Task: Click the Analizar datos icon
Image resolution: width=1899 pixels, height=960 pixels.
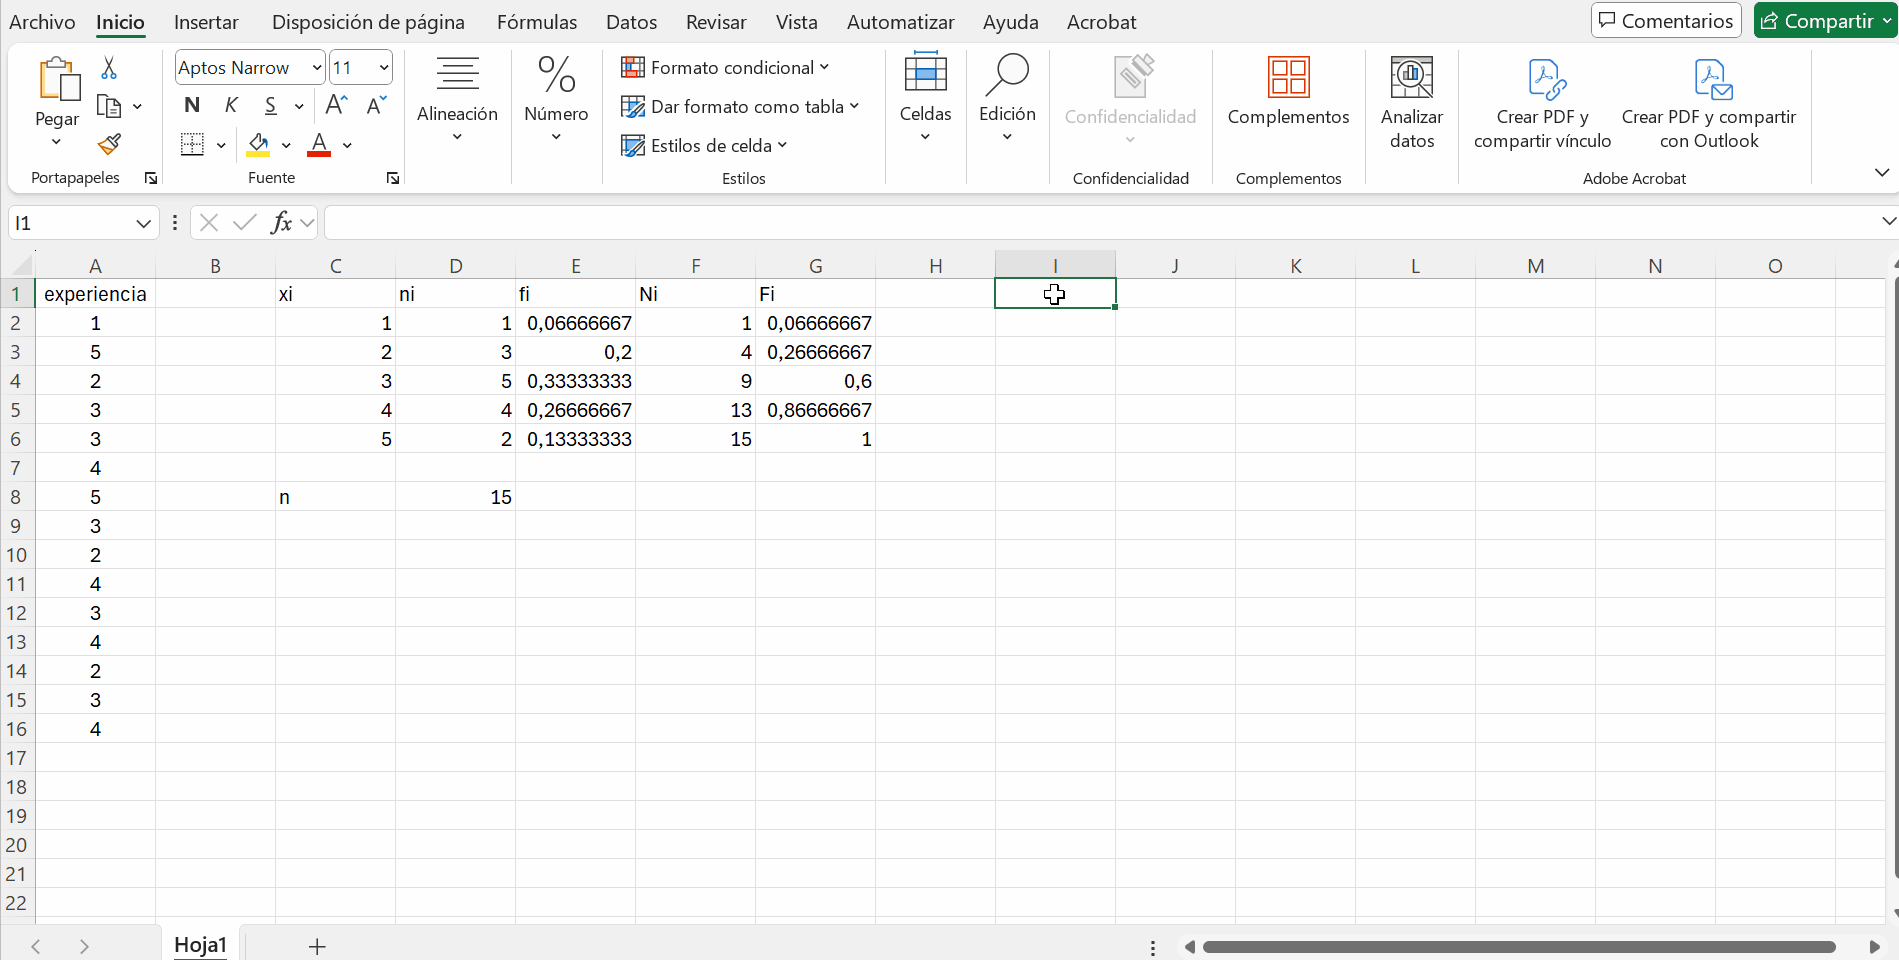Action: [x=1411, y=79]
